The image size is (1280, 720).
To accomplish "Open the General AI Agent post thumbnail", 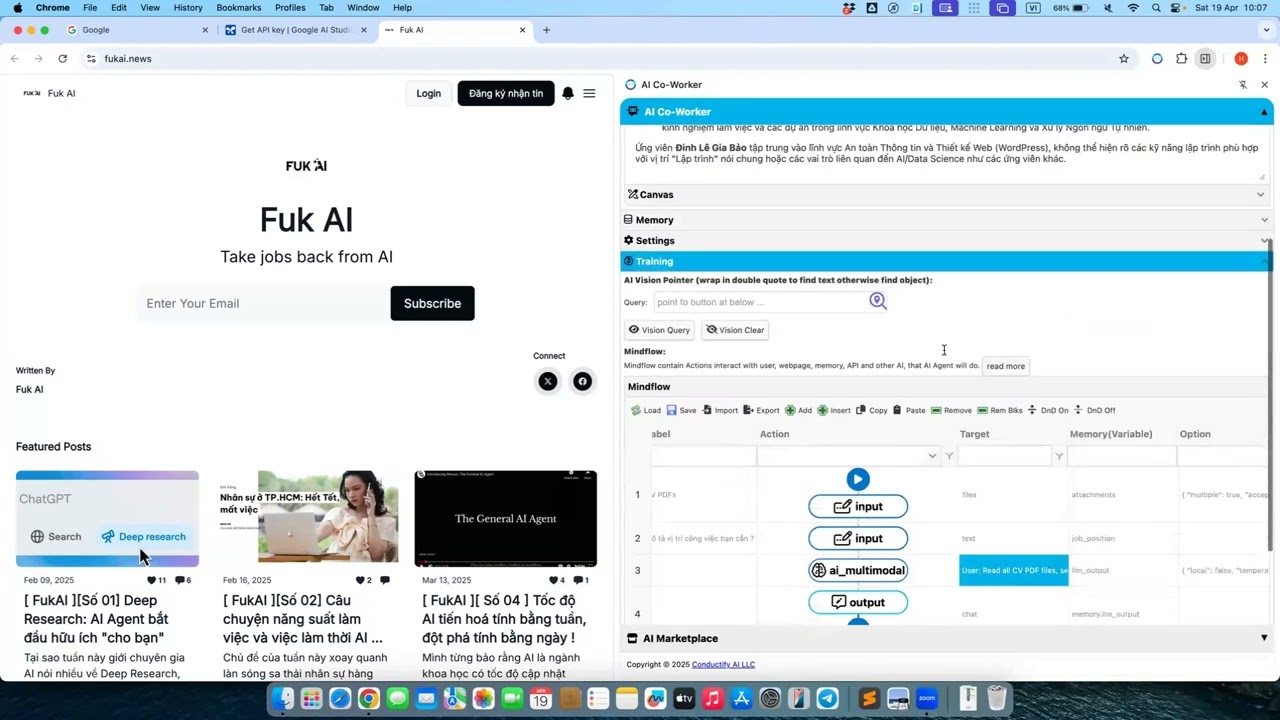I will click(x=506, y=519).
